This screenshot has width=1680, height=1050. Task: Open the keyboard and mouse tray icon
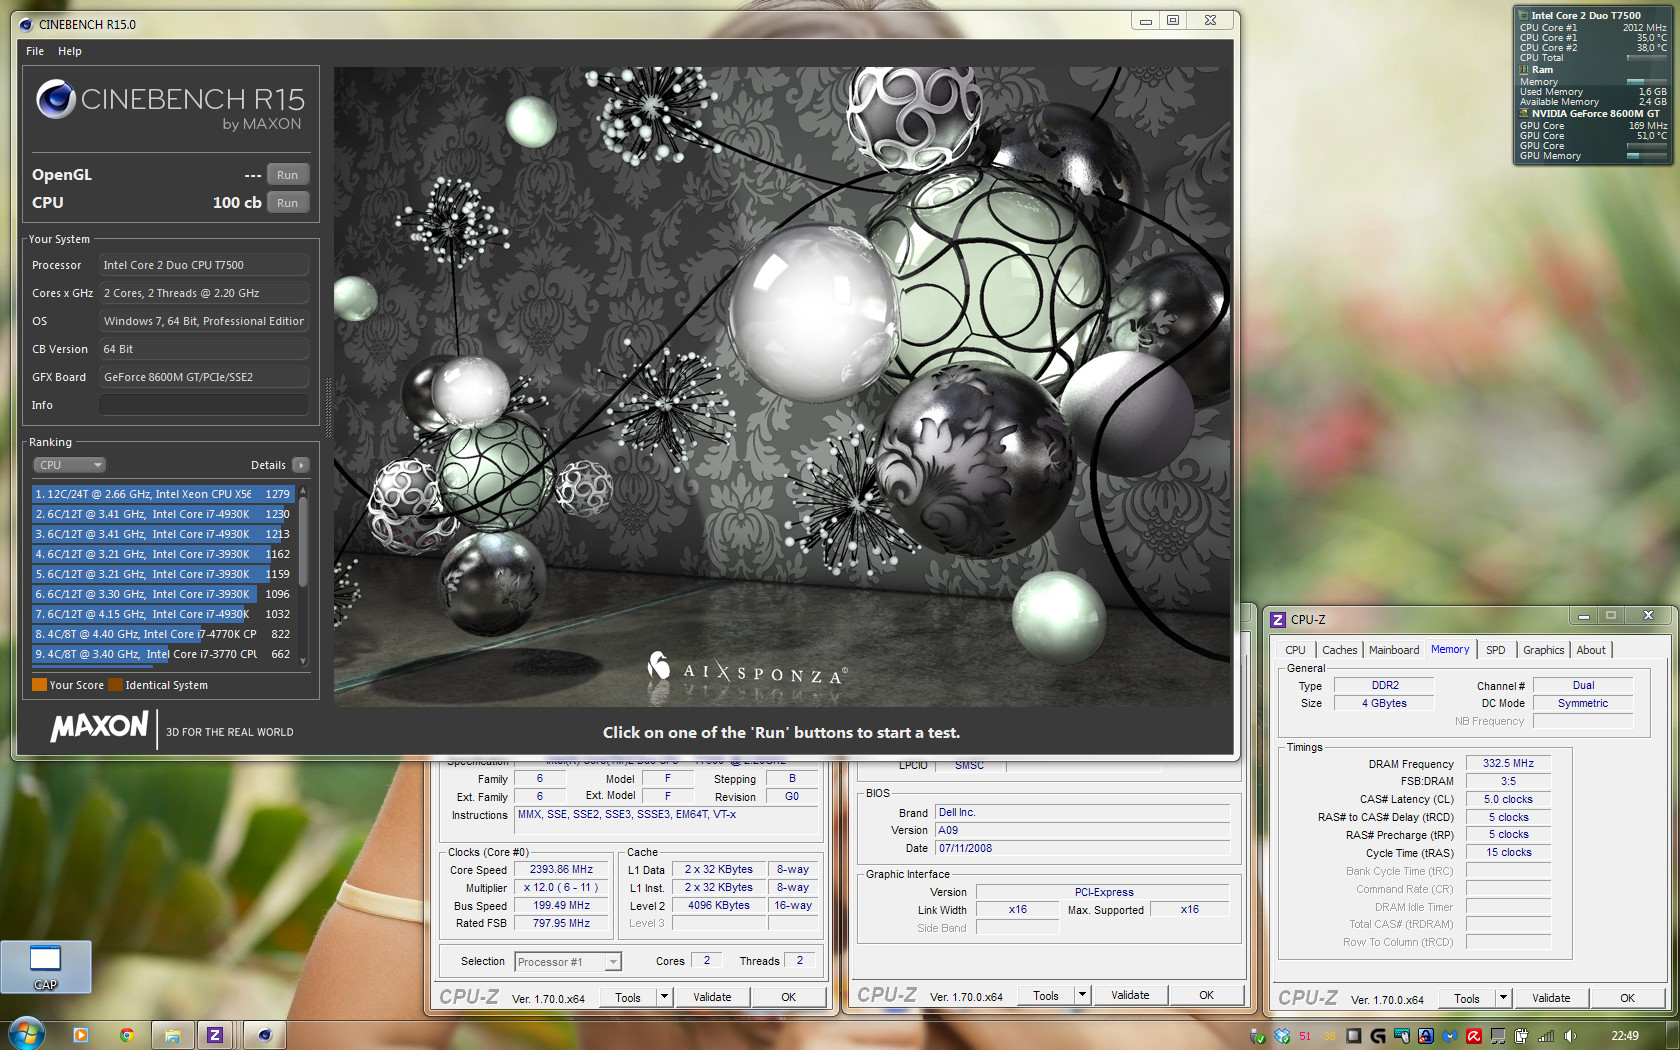pyautogui.click(x=1402, y=1036)
